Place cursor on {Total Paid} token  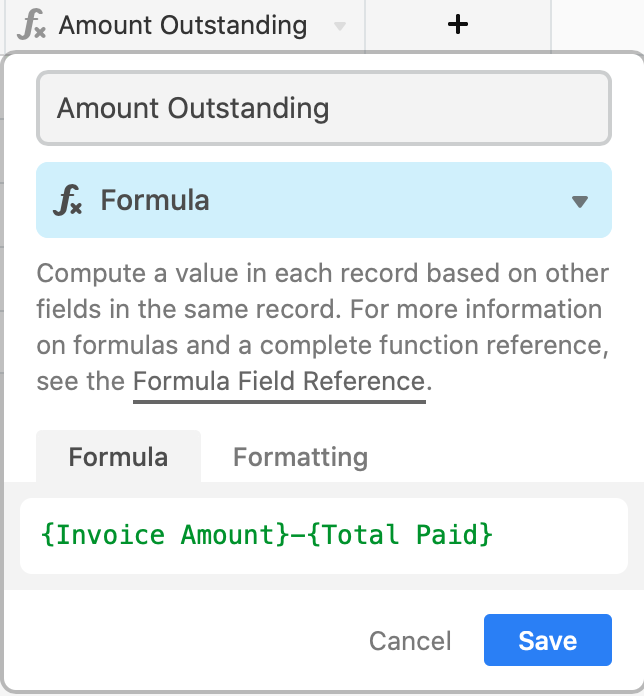(400, 534)
